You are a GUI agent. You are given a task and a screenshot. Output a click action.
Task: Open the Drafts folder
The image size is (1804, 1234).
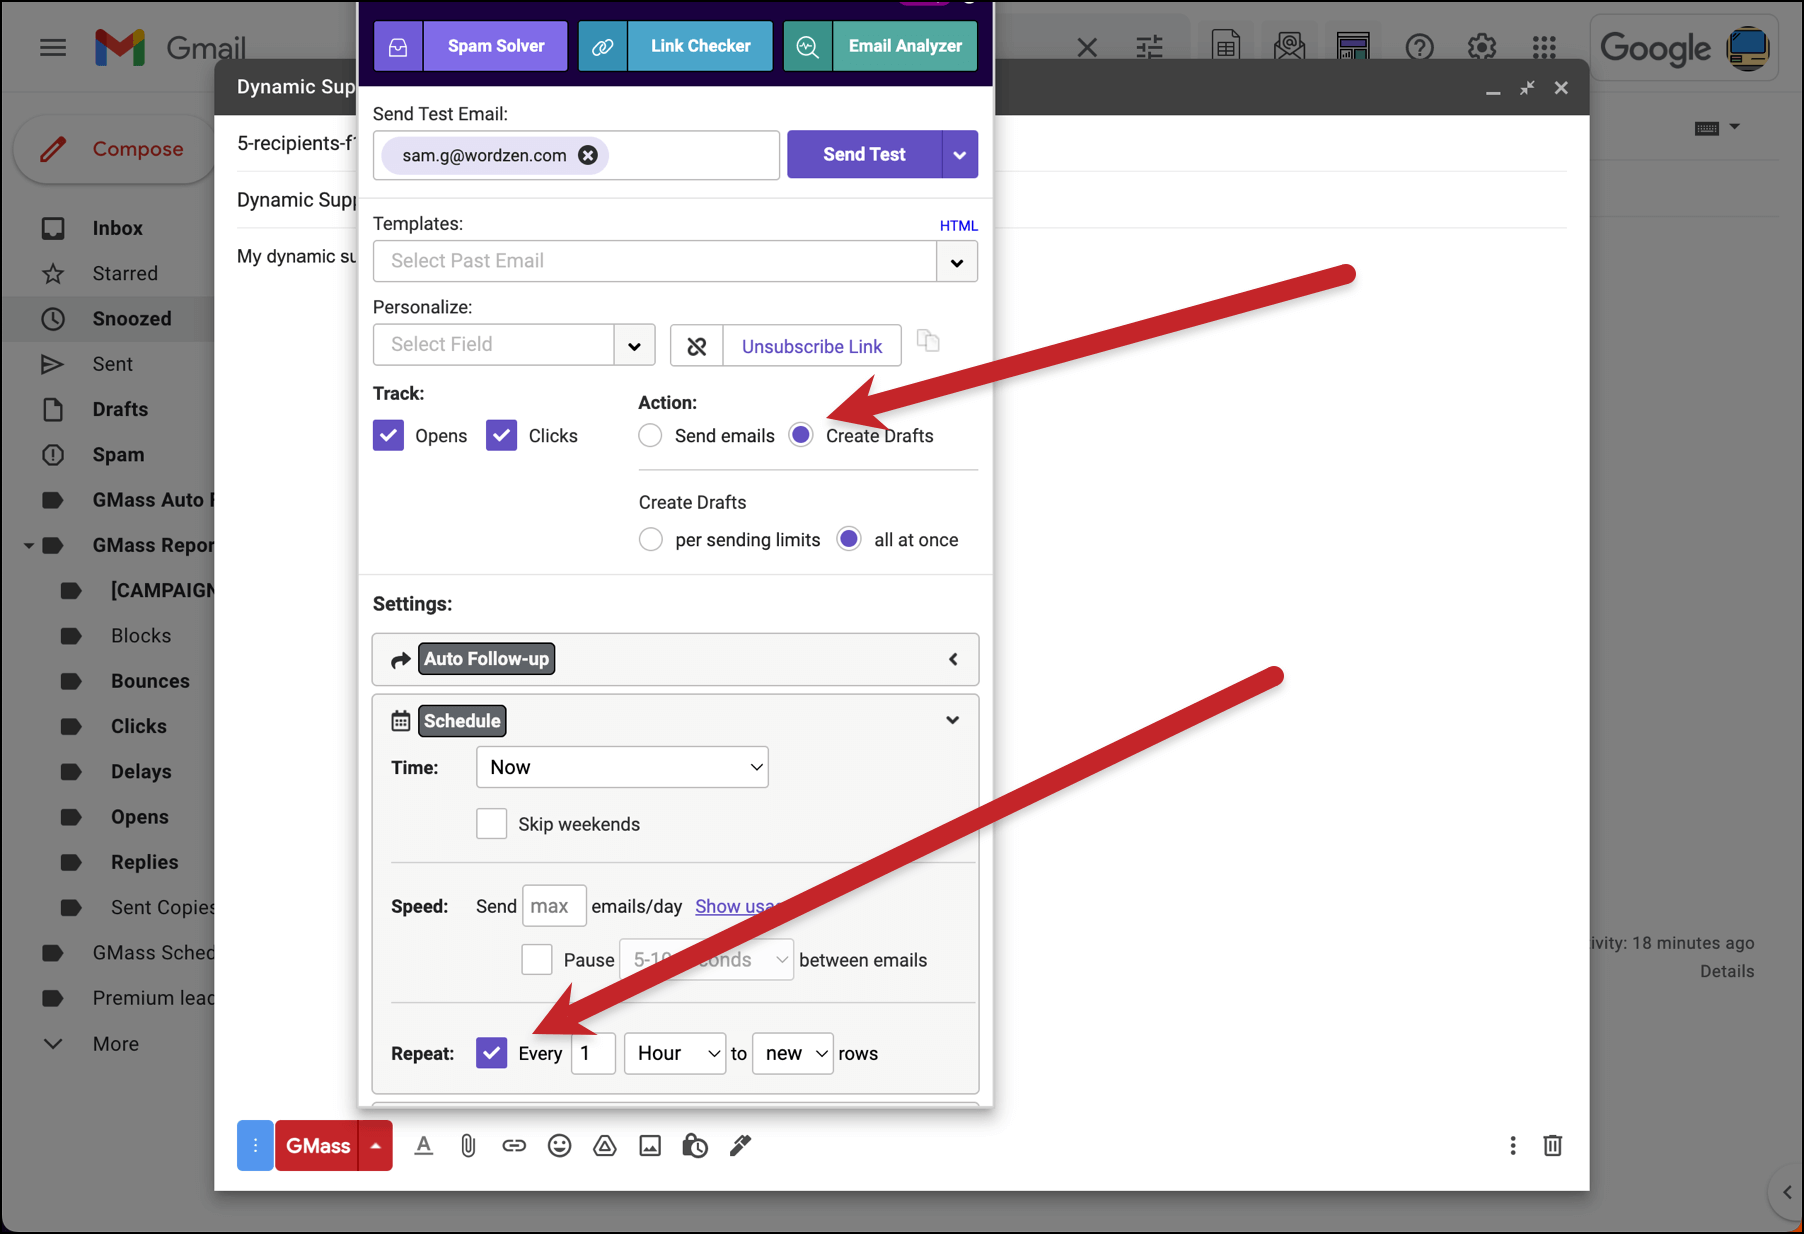[x=120, y=409]
